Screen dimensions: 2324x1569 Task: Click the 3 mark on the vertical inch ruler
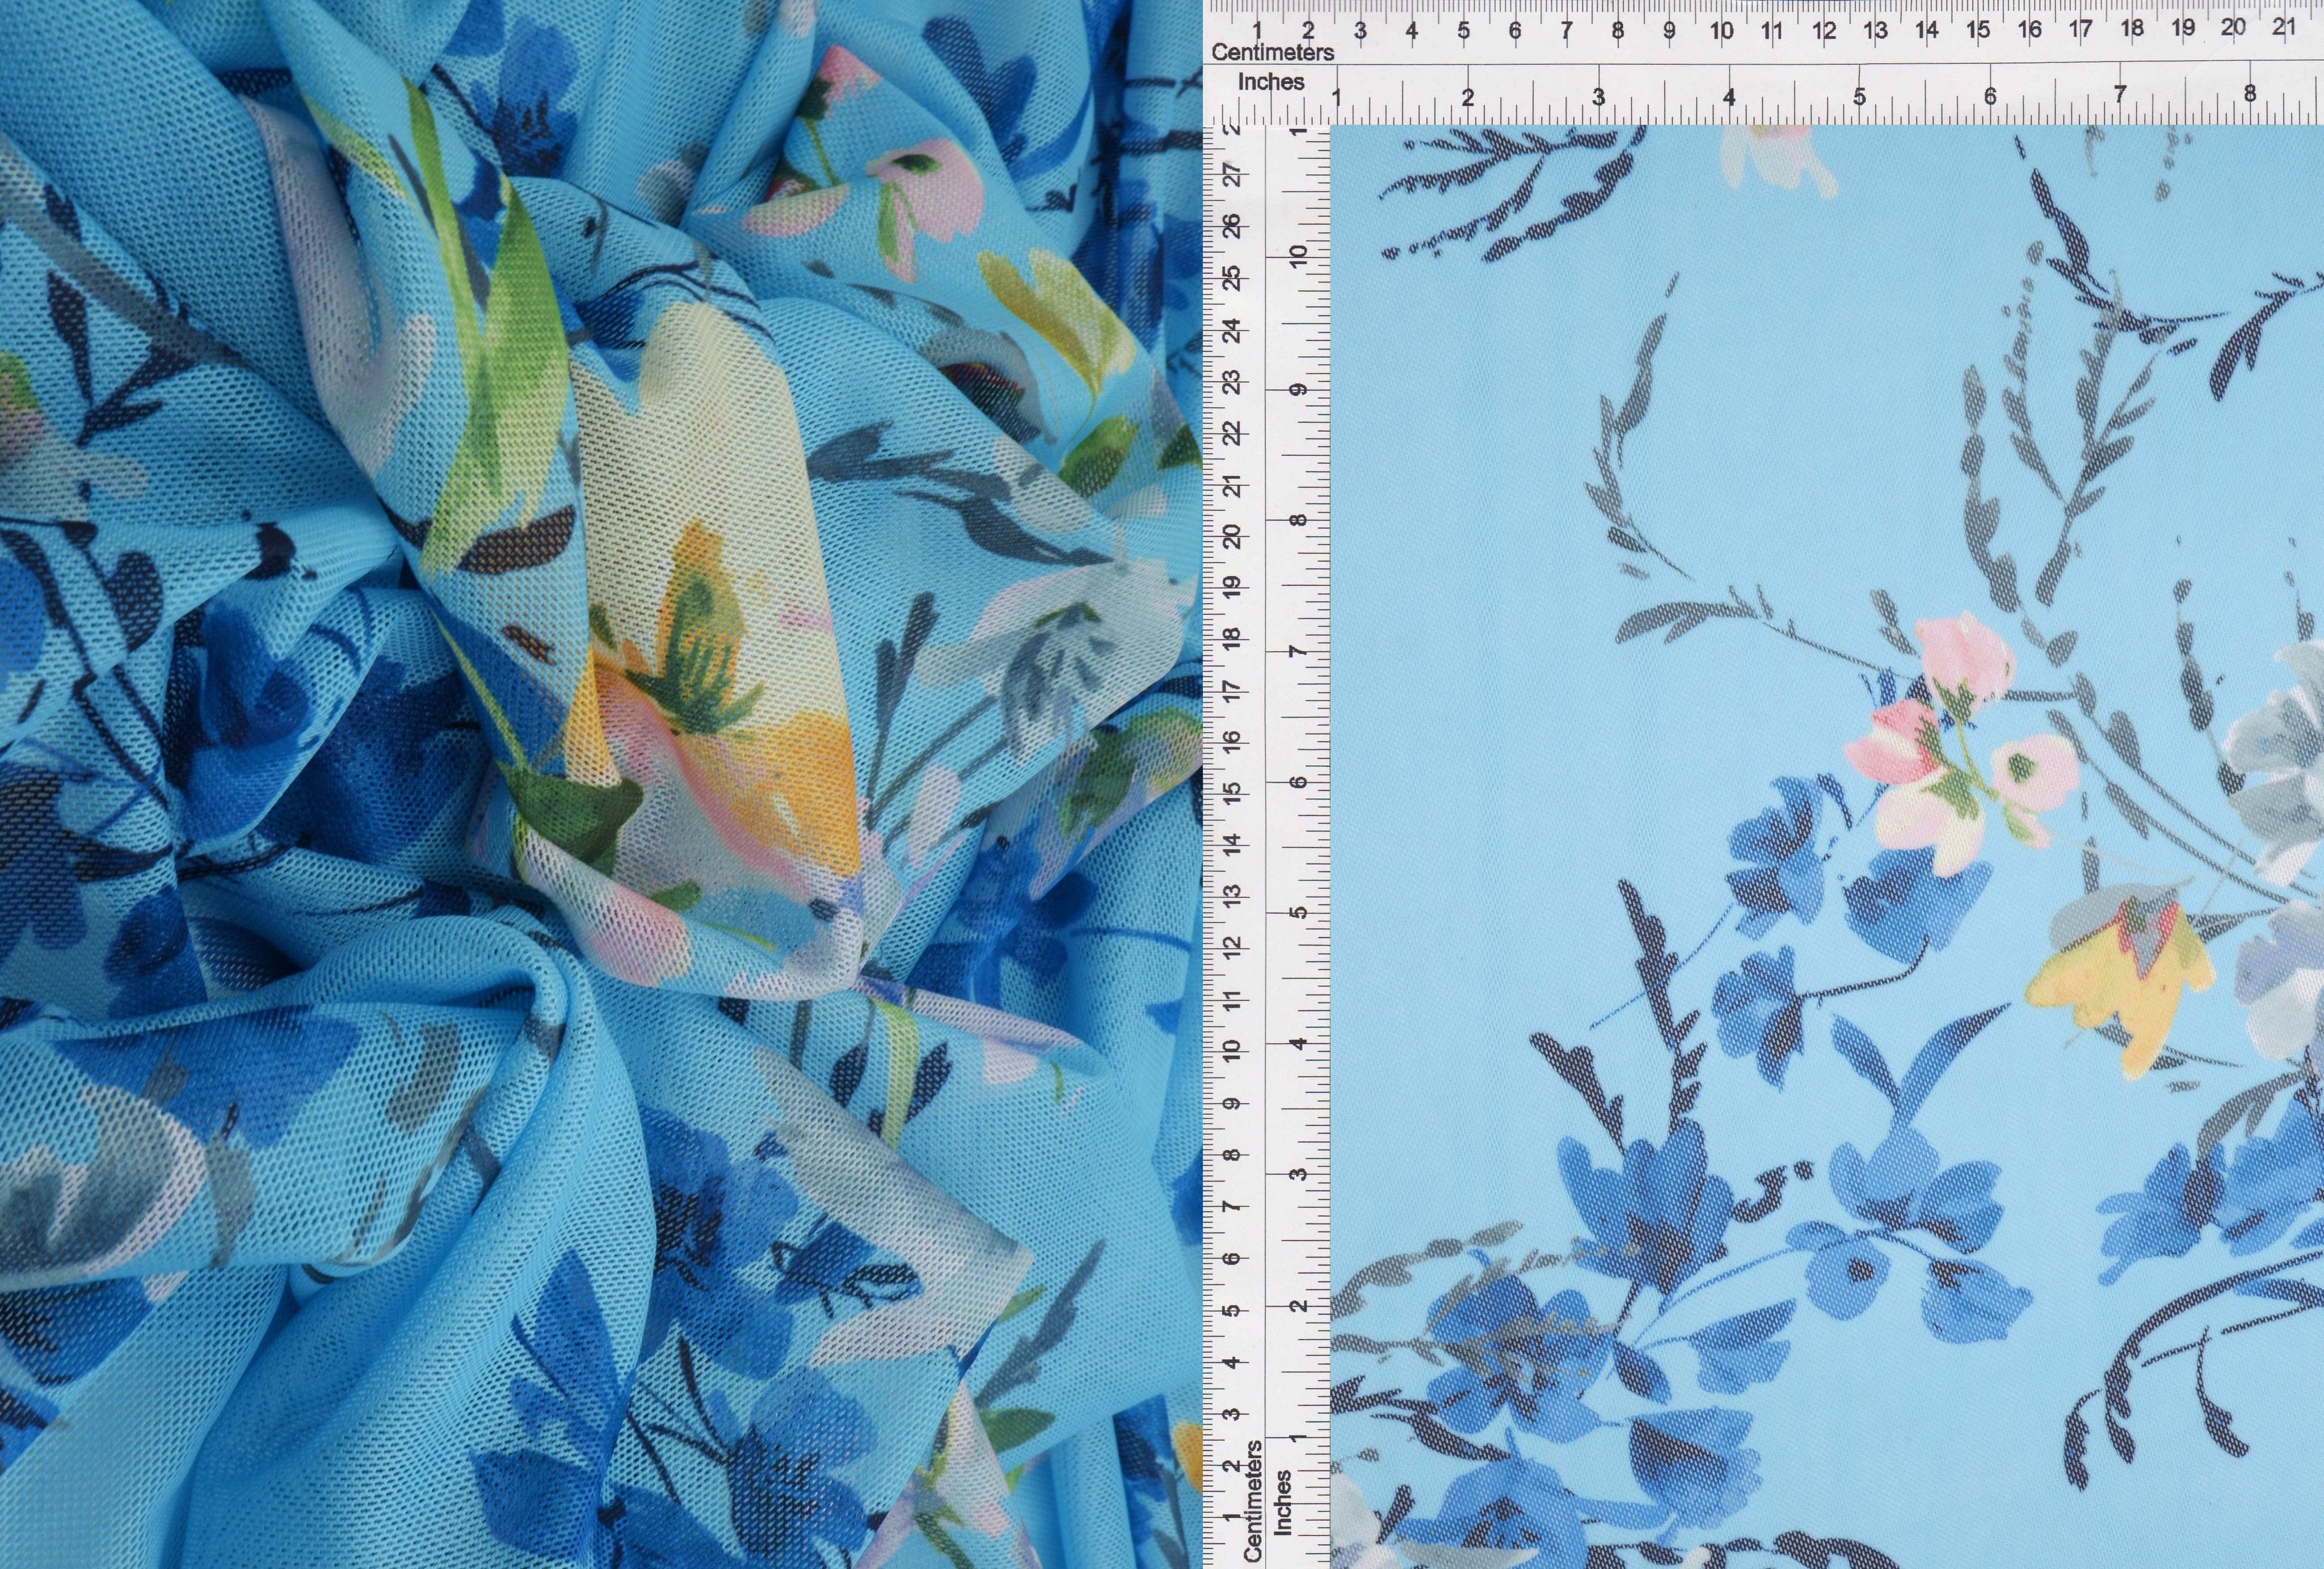coord(1298,1174)
